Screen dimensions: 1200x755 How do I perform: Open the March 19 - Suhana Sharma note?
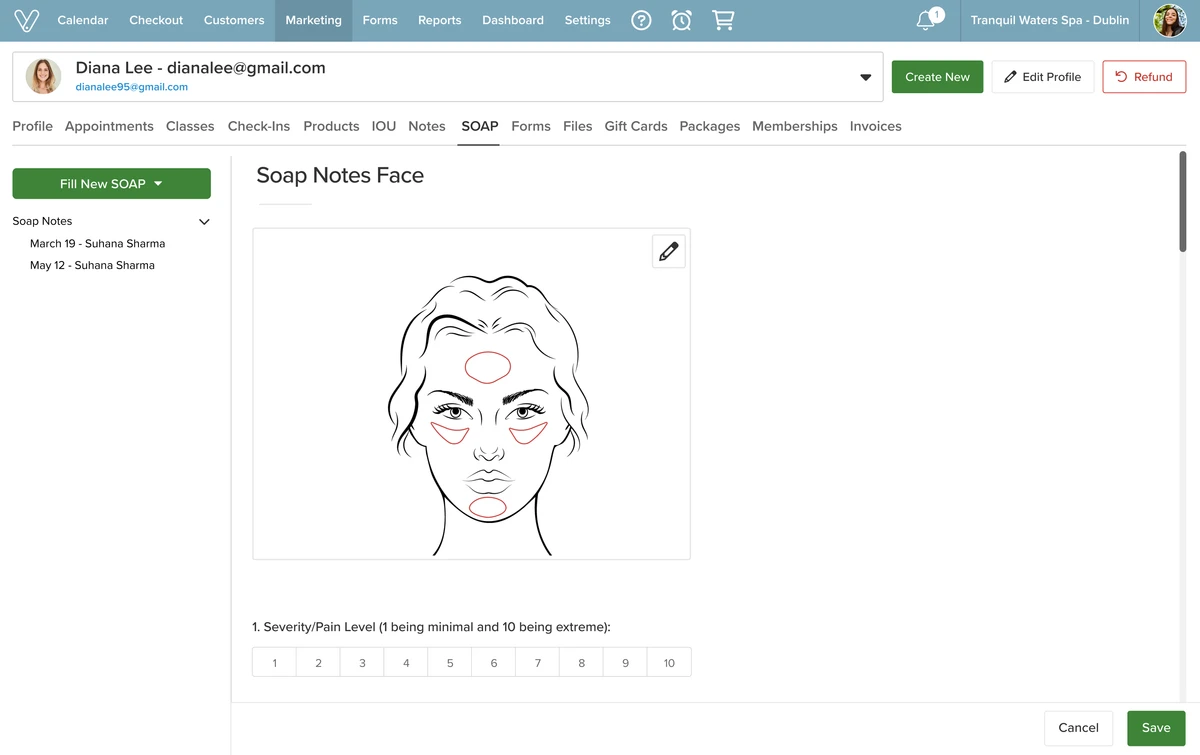tap(97, 244)
